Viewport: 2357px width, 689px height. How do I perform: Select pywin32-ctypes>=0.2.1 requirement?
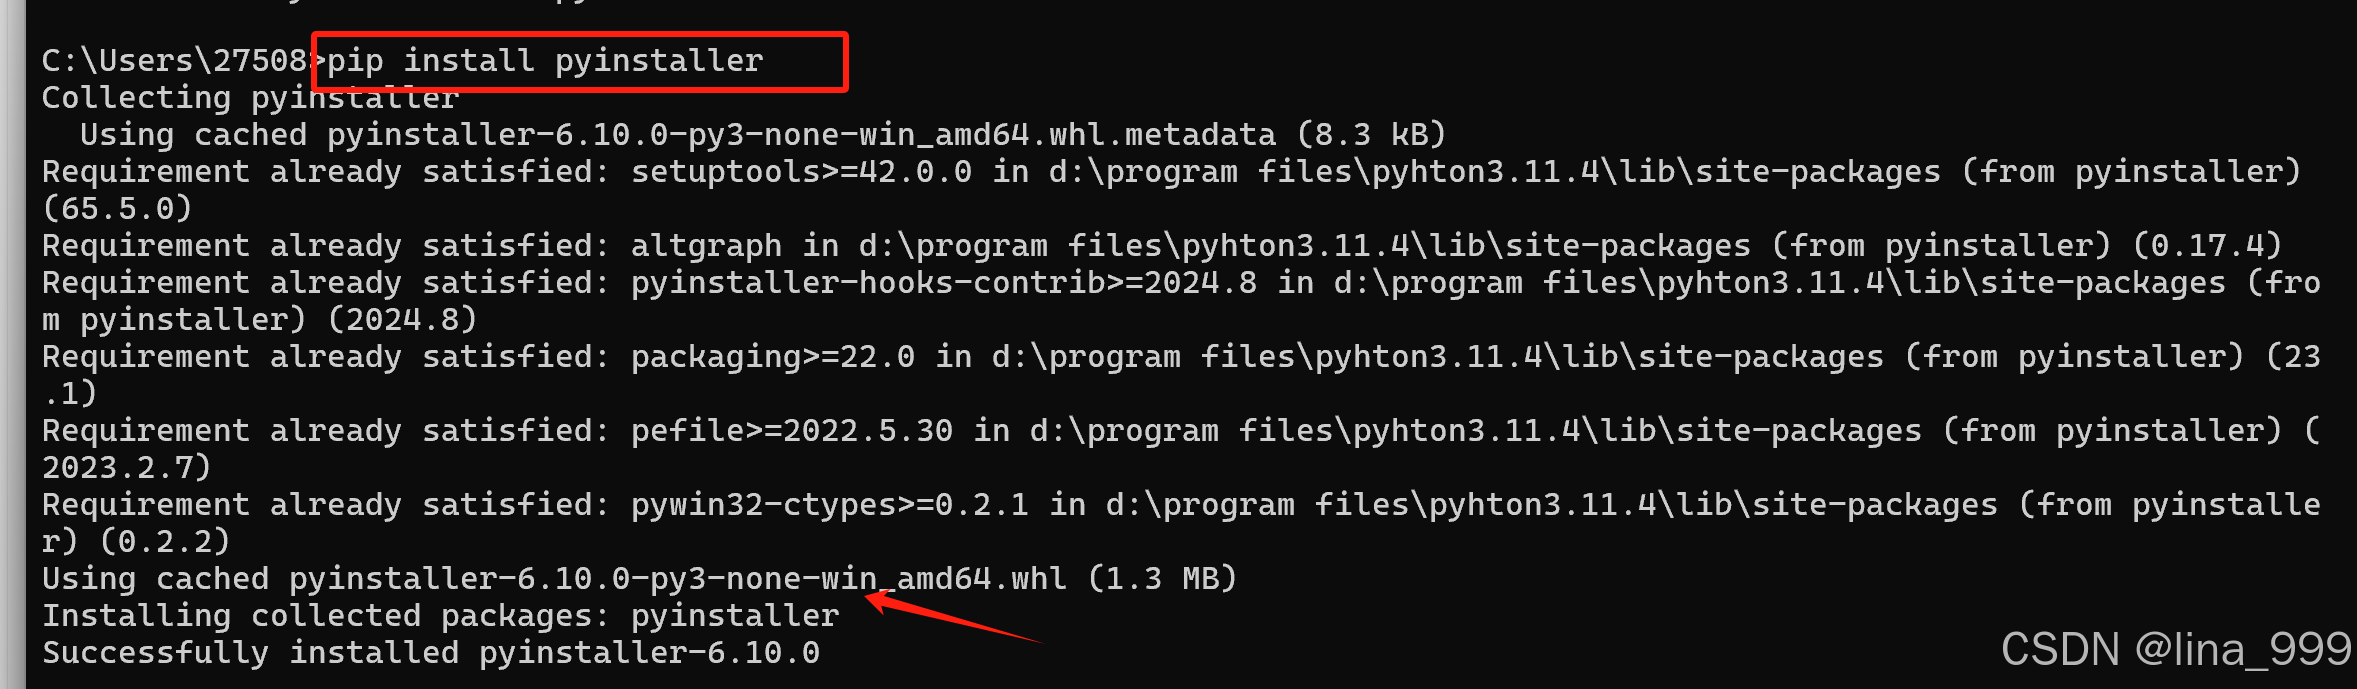click(829, 505)
